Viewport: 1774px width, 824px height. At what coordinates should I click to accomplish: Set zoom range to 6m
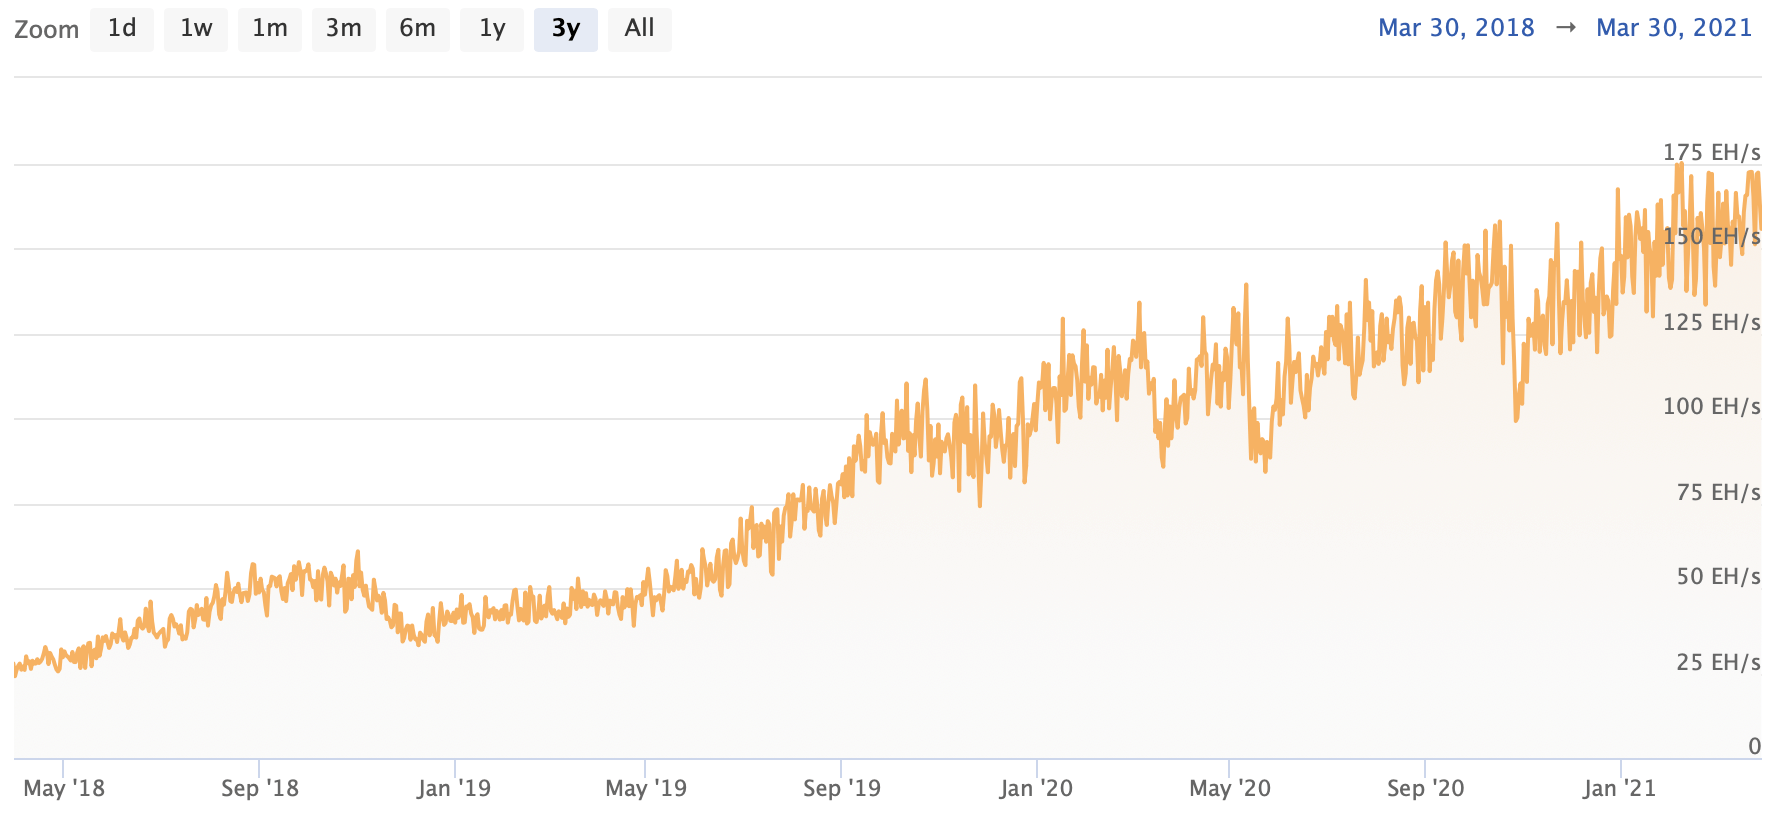pyautogui.click(x=418, y=29)
